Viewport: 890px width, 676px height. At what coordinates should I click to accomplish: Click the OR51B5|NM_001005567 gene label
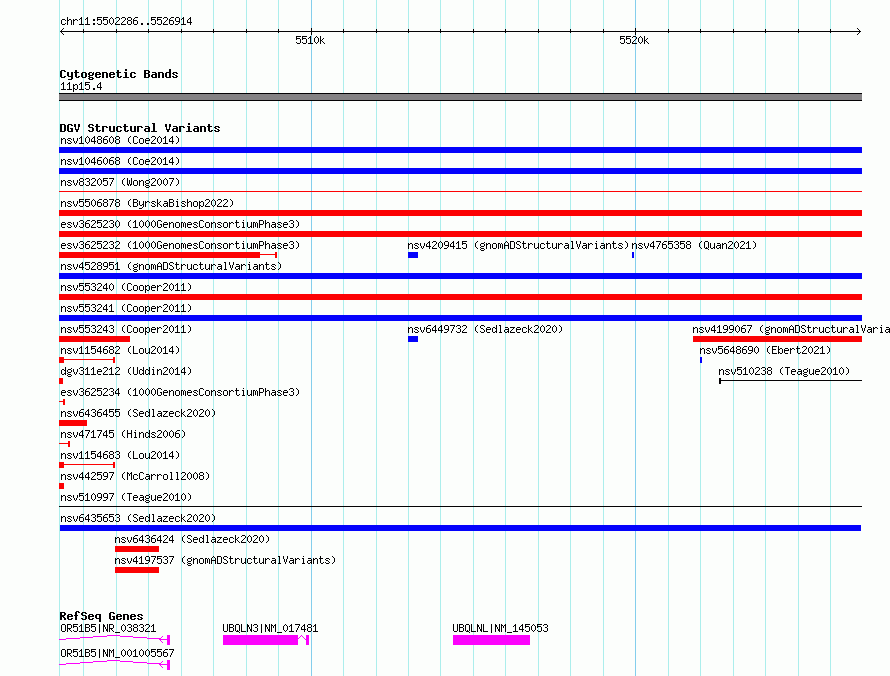tap(117, 653)
